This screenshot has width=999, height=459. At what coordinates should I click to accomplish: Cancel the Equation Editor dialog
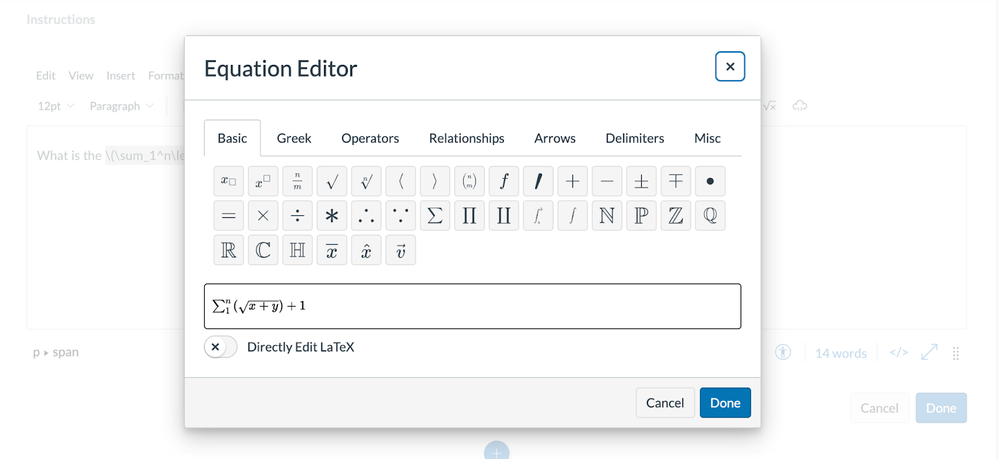tap(664, 403)
